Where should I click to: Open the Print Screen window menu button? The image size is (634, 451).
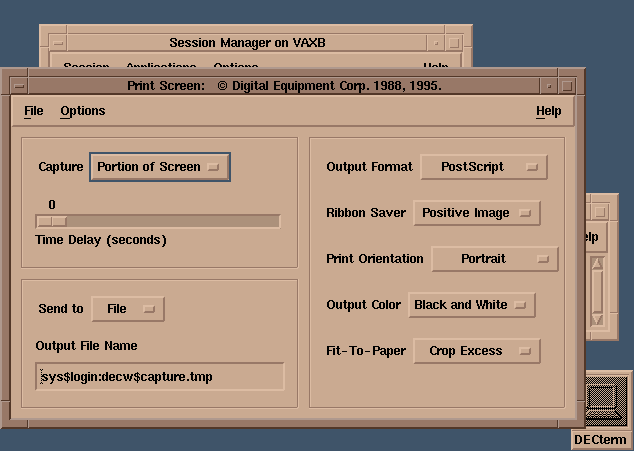pos(19,86)
